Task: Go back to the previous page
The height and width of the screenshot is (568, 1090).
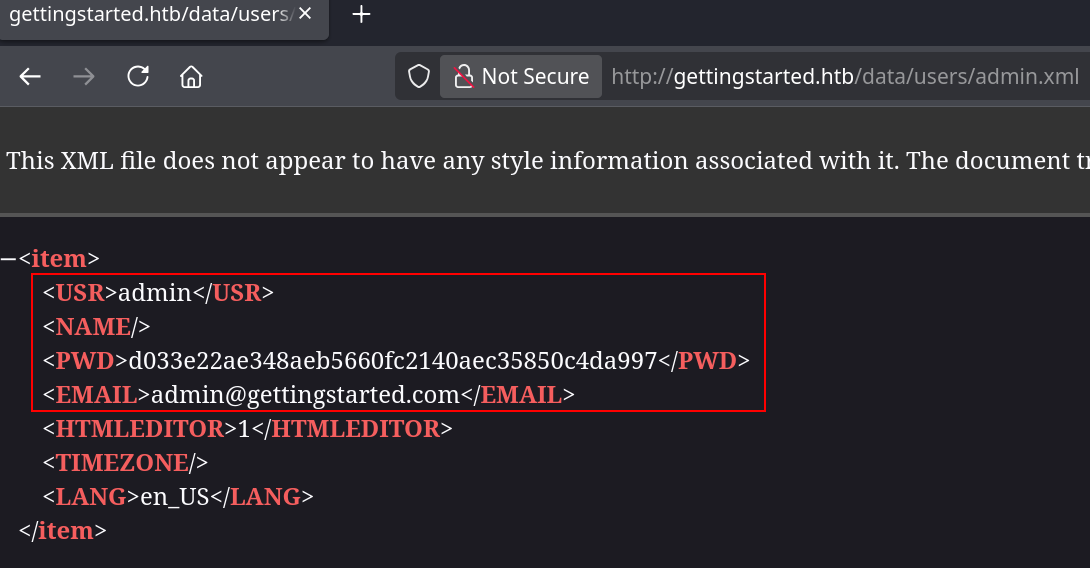Action: [30, 77]
